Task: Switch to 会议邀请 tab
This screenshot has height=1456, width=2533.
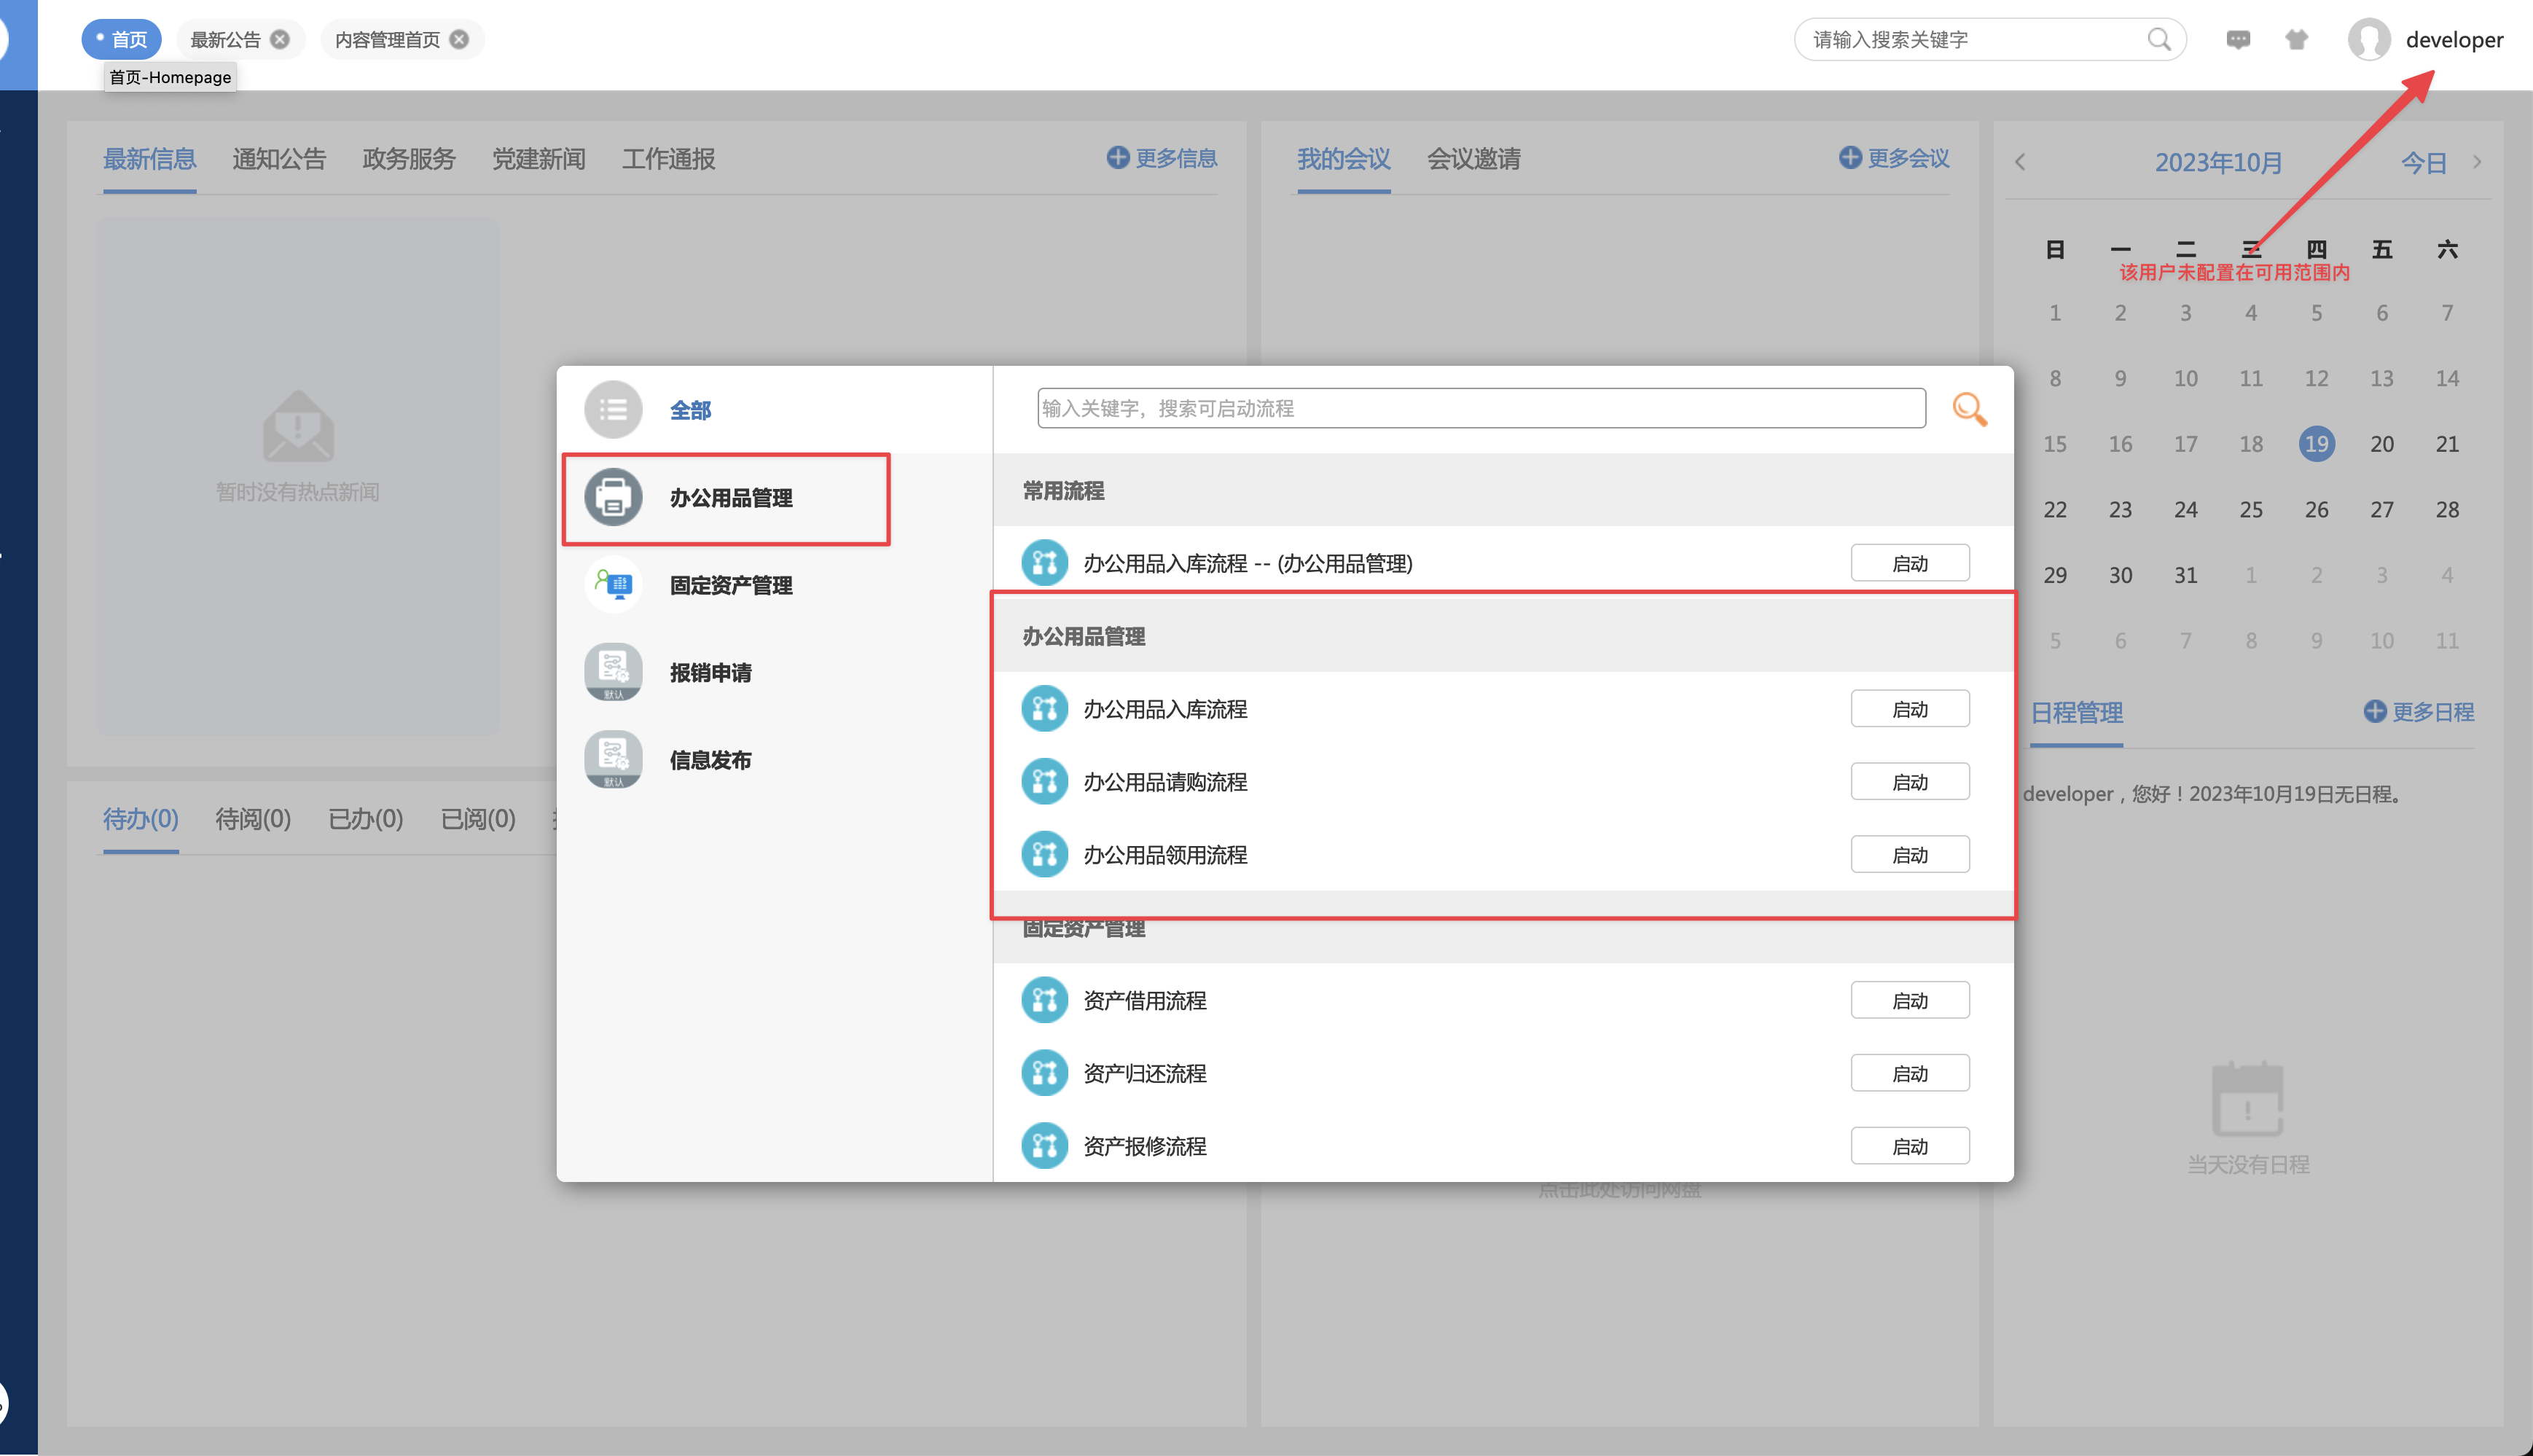Action: tap(1473, 159)
